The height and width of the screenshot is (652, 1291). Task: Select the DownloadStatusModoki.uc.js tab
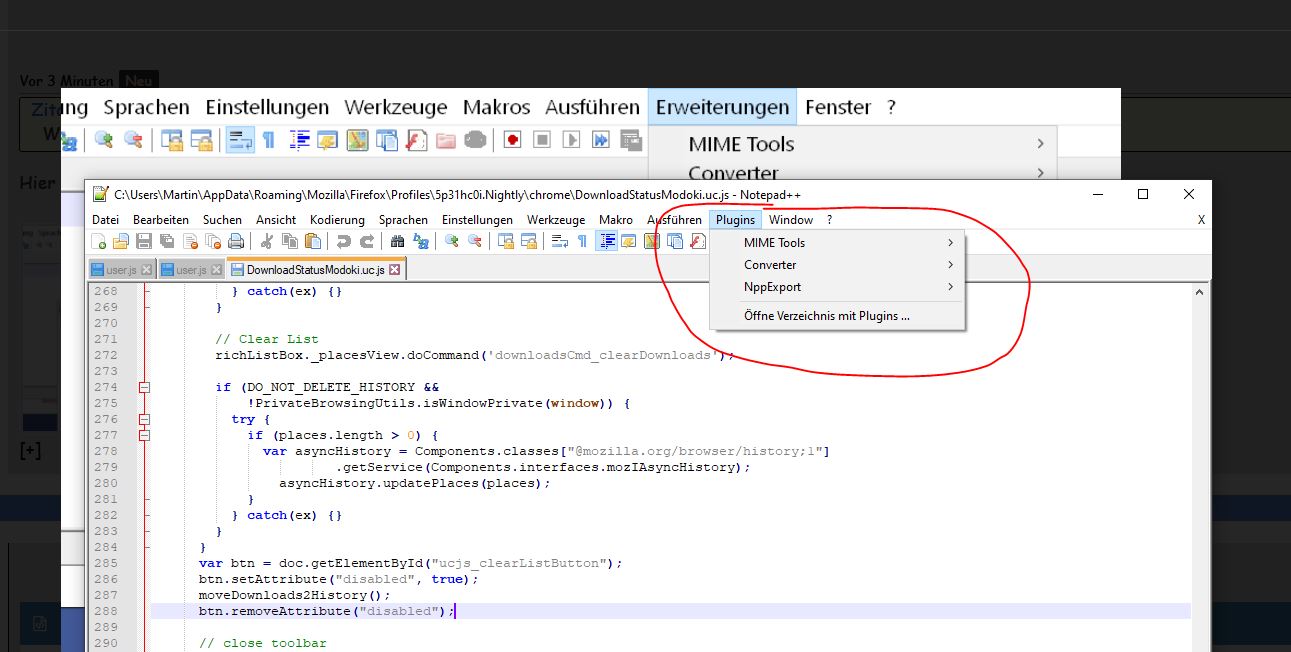315,270
